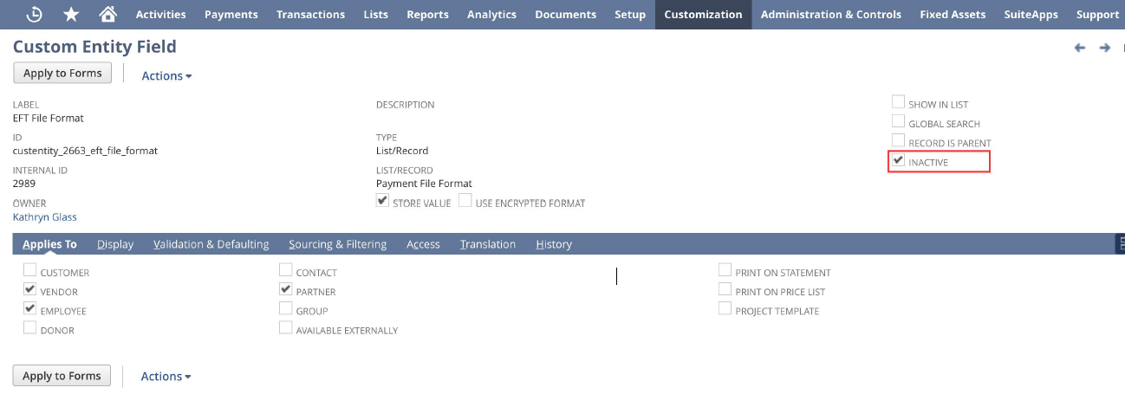Open the Reports menu
This screenshot has width=1125, height=394.
point(428,14)
